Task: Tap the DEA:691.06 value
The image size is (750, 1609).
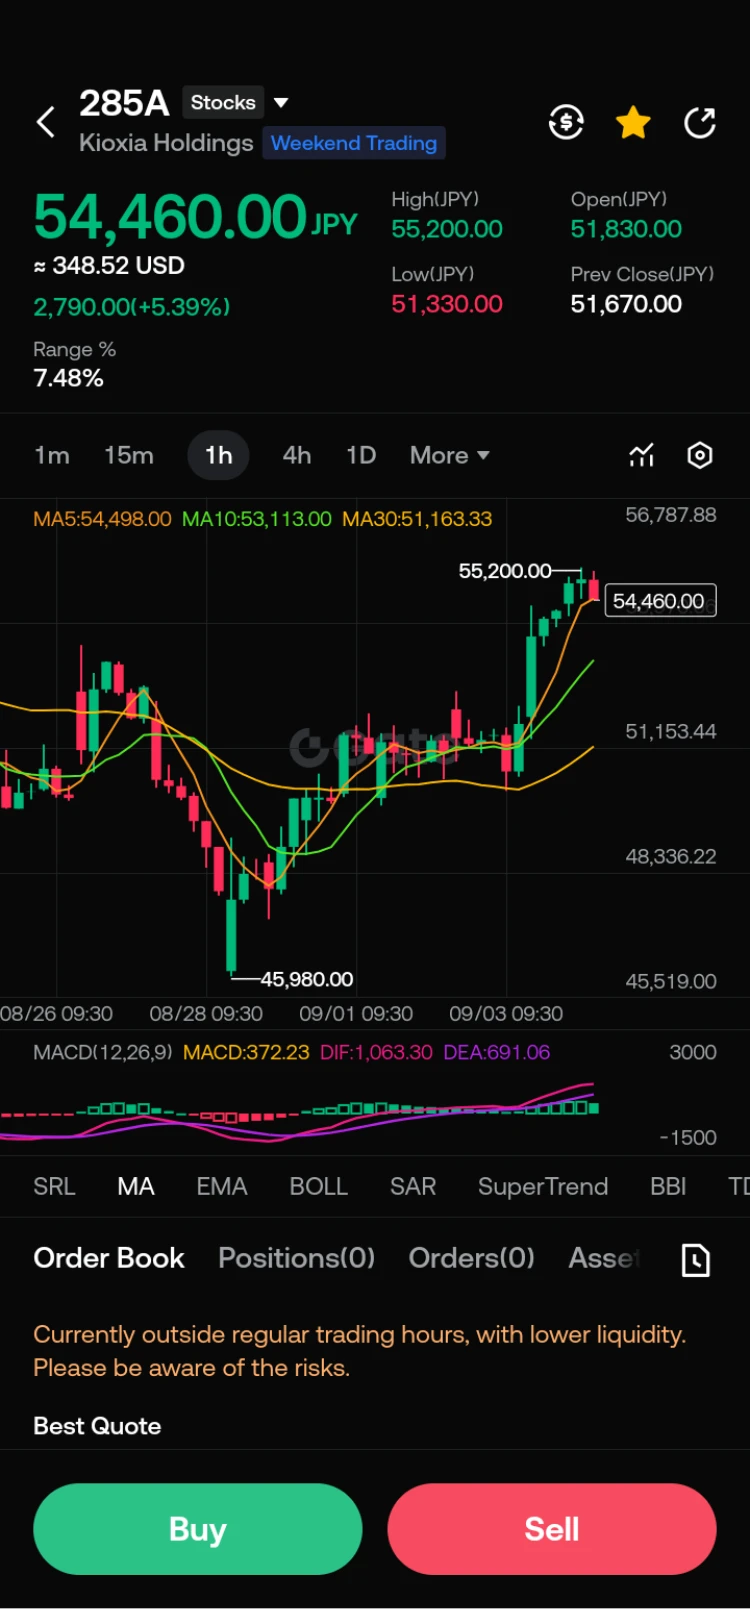Action: [497, 1052]
